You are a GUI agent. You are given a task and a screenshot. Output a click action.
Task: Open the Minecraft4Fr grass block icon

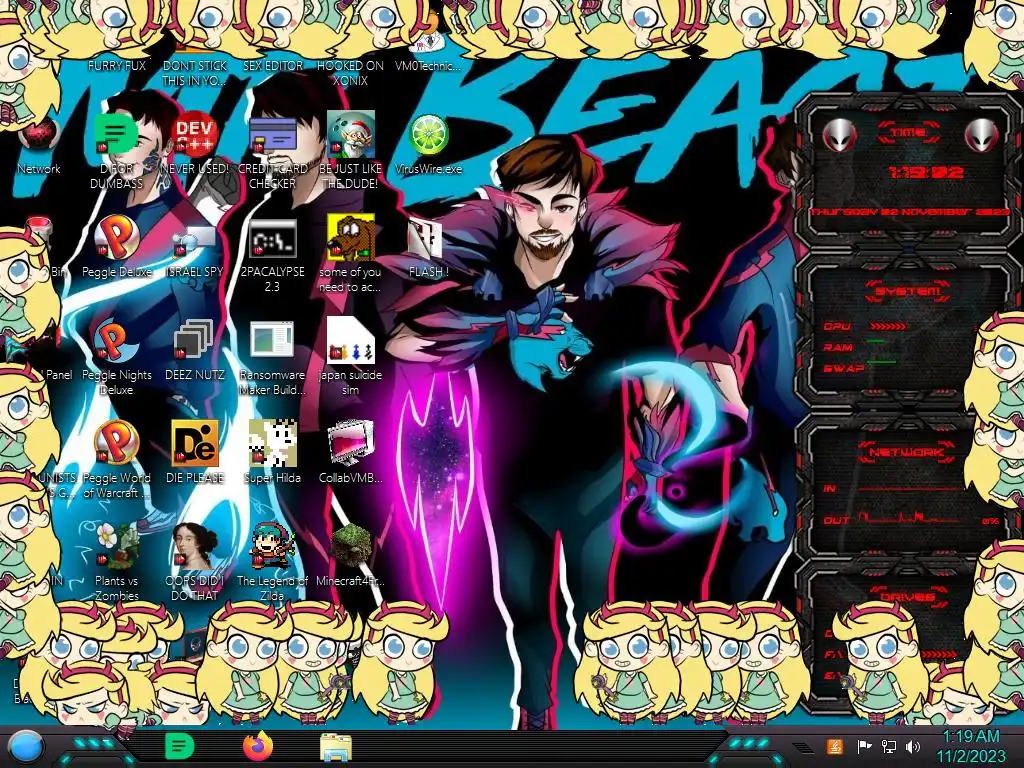350,546
